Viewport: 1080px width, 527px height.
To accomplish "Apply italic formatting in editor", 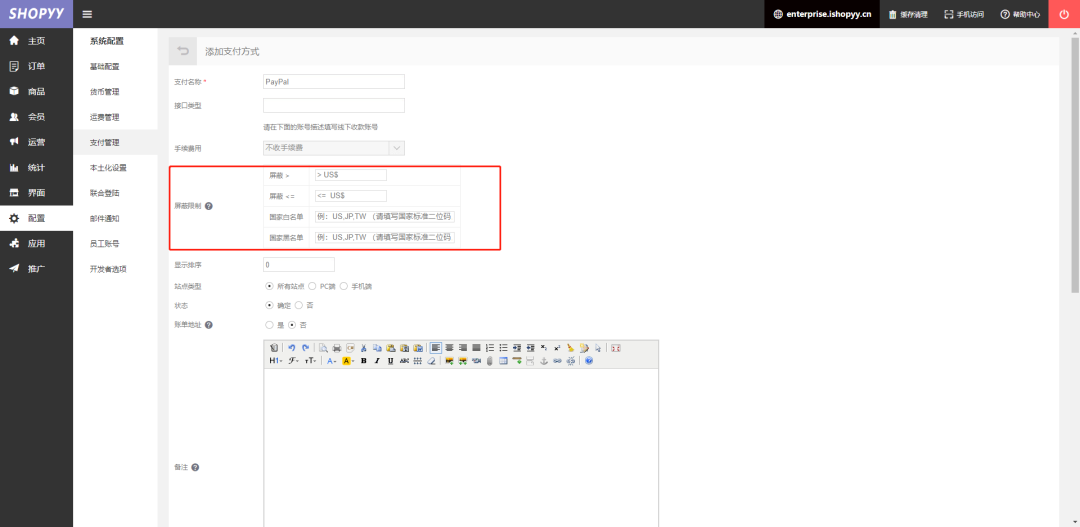I will point(377,360).
